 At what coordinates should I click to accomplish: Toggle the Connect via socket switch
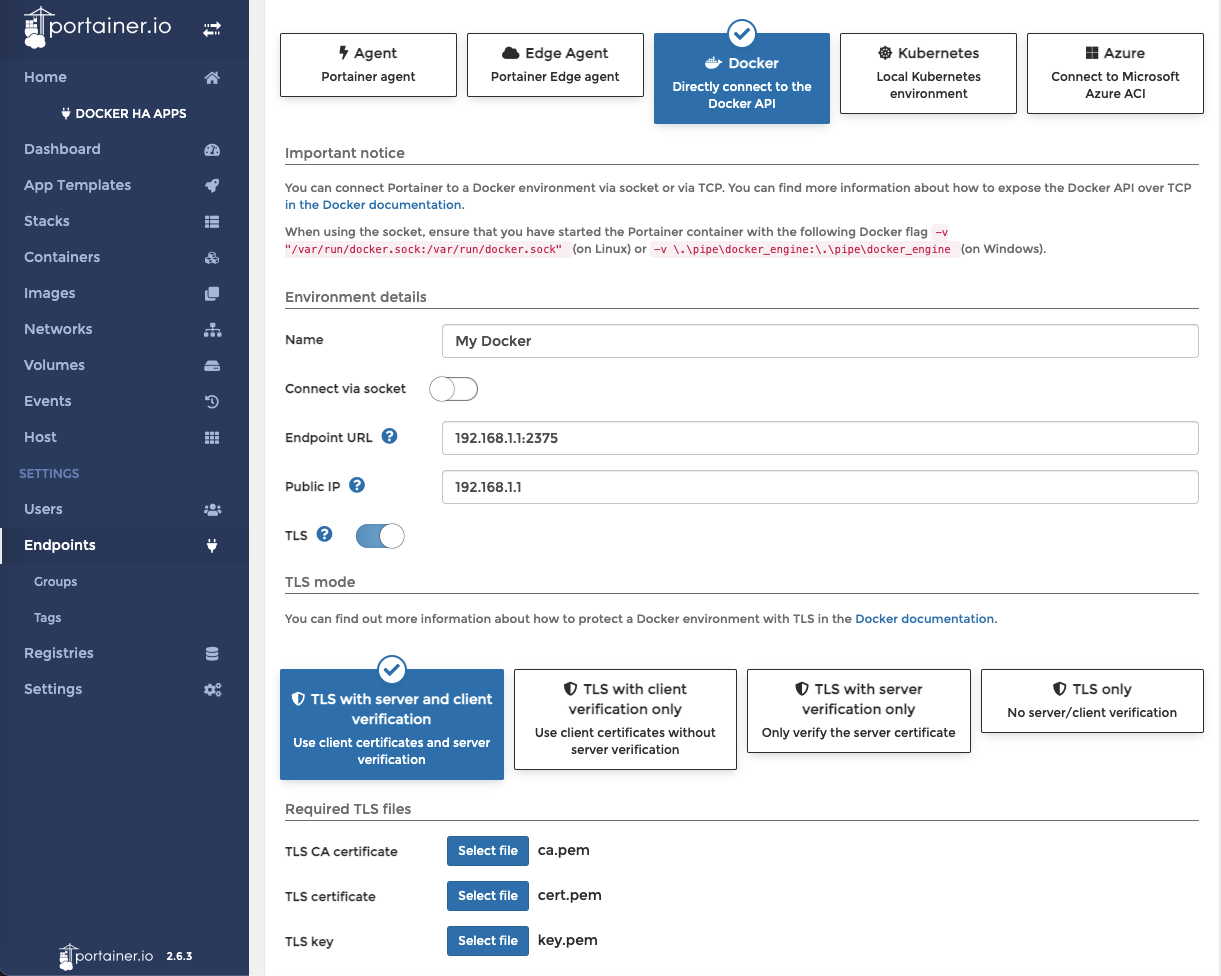tap(454, 389)
